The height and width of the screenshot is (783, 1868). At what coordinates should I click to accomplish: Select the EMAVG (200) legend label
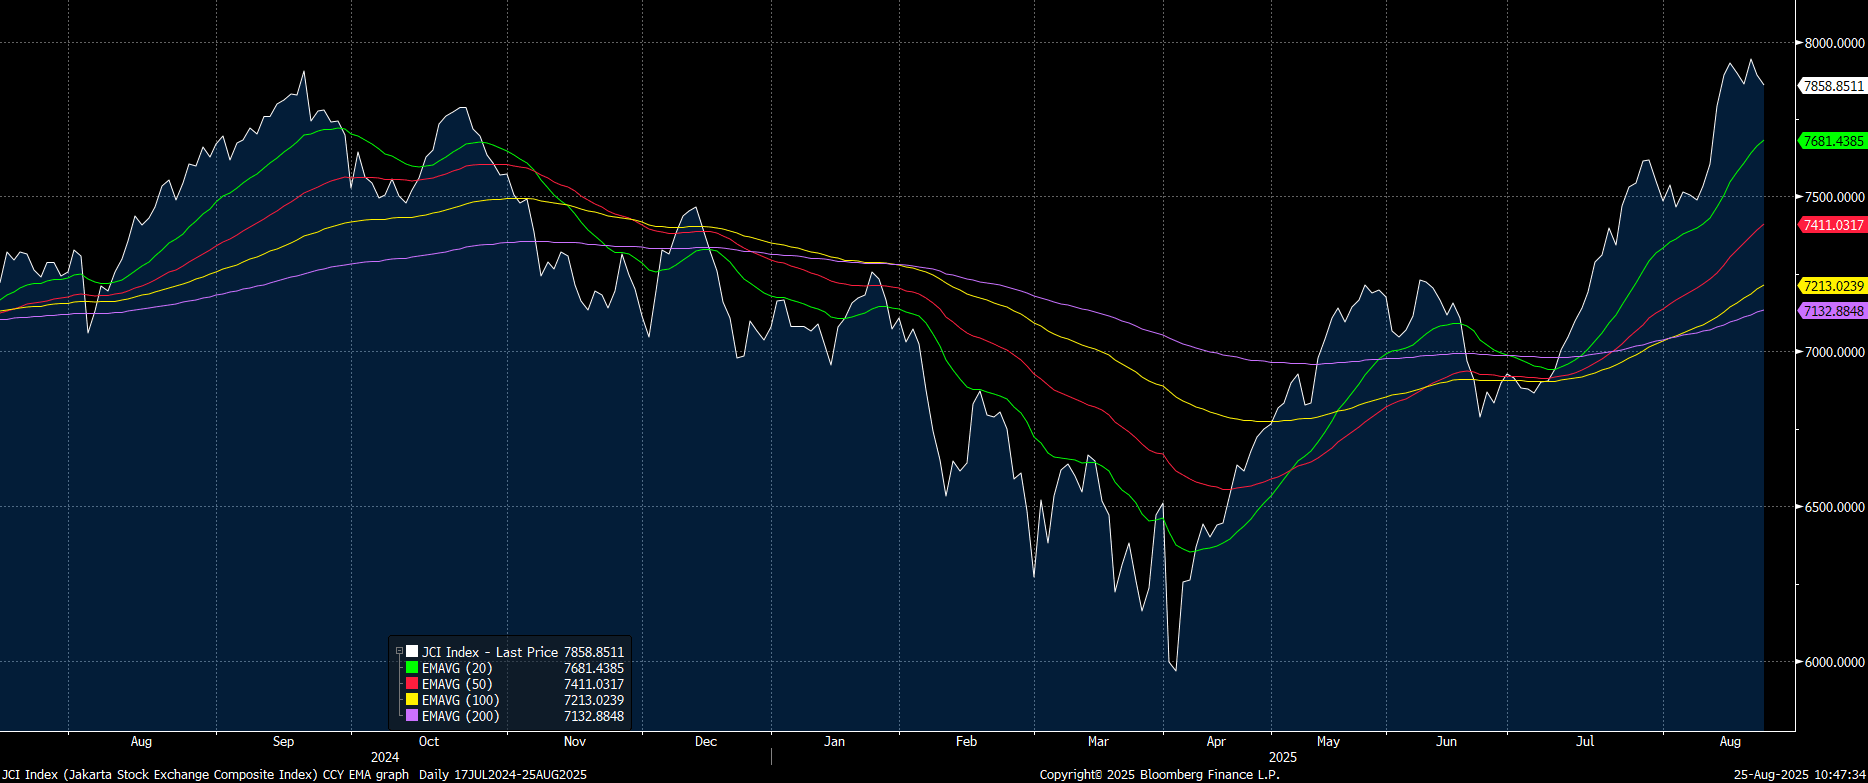[460, 716]
